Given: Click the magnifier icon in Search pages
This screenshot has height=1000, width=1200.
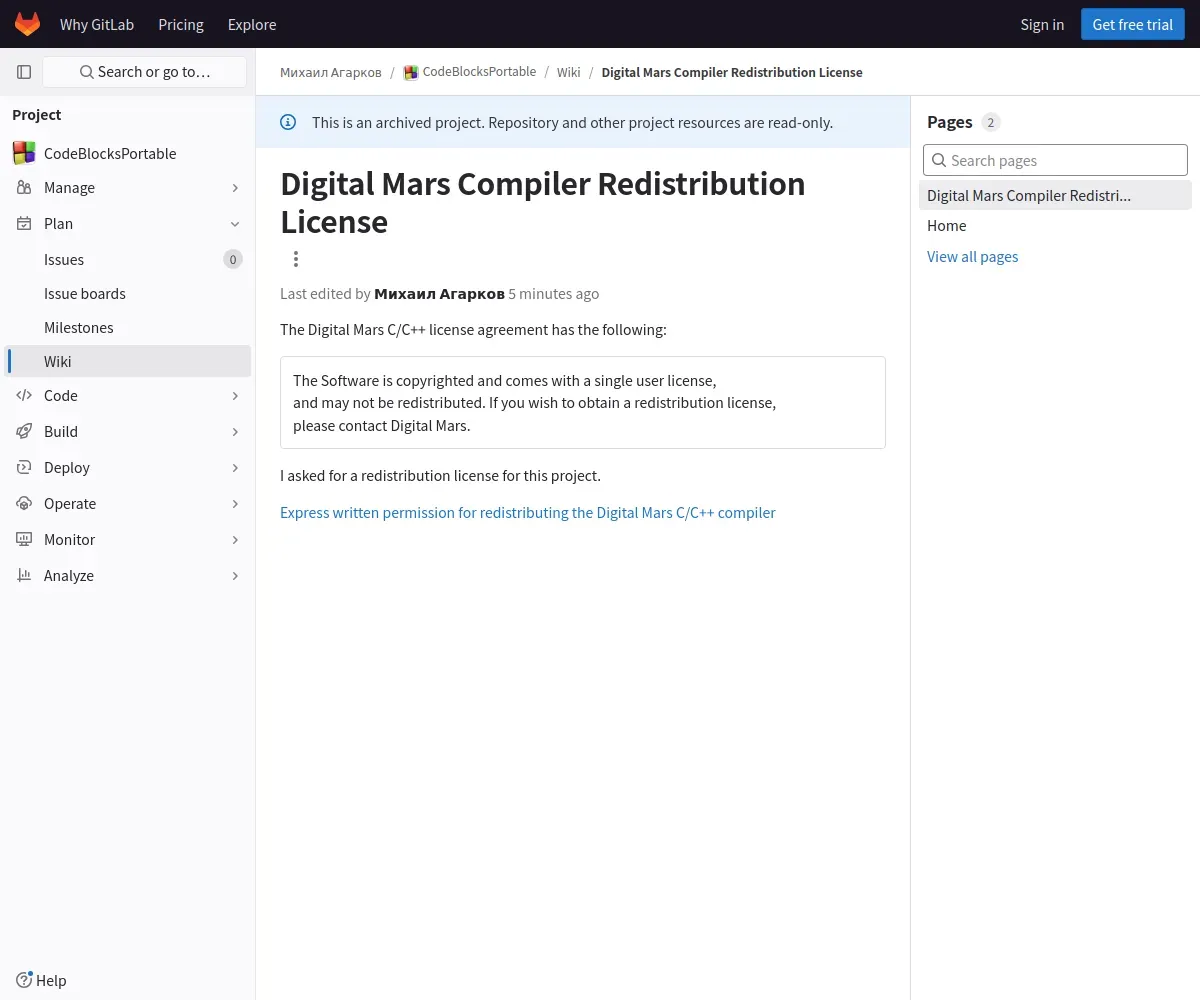Looking at the screenshot, I should tap(939, 160).
